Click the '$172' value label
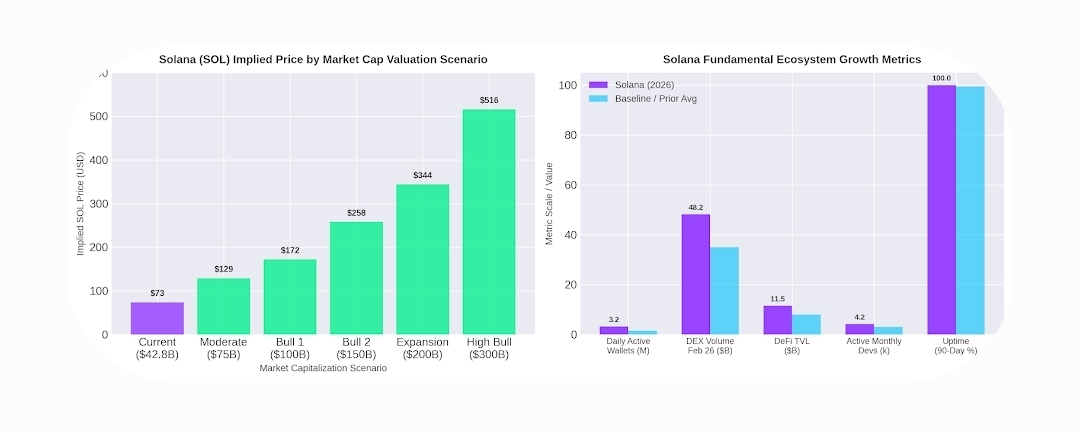Screen dimensions: 1080x431 pyautogui.click(x=290, y=251)
